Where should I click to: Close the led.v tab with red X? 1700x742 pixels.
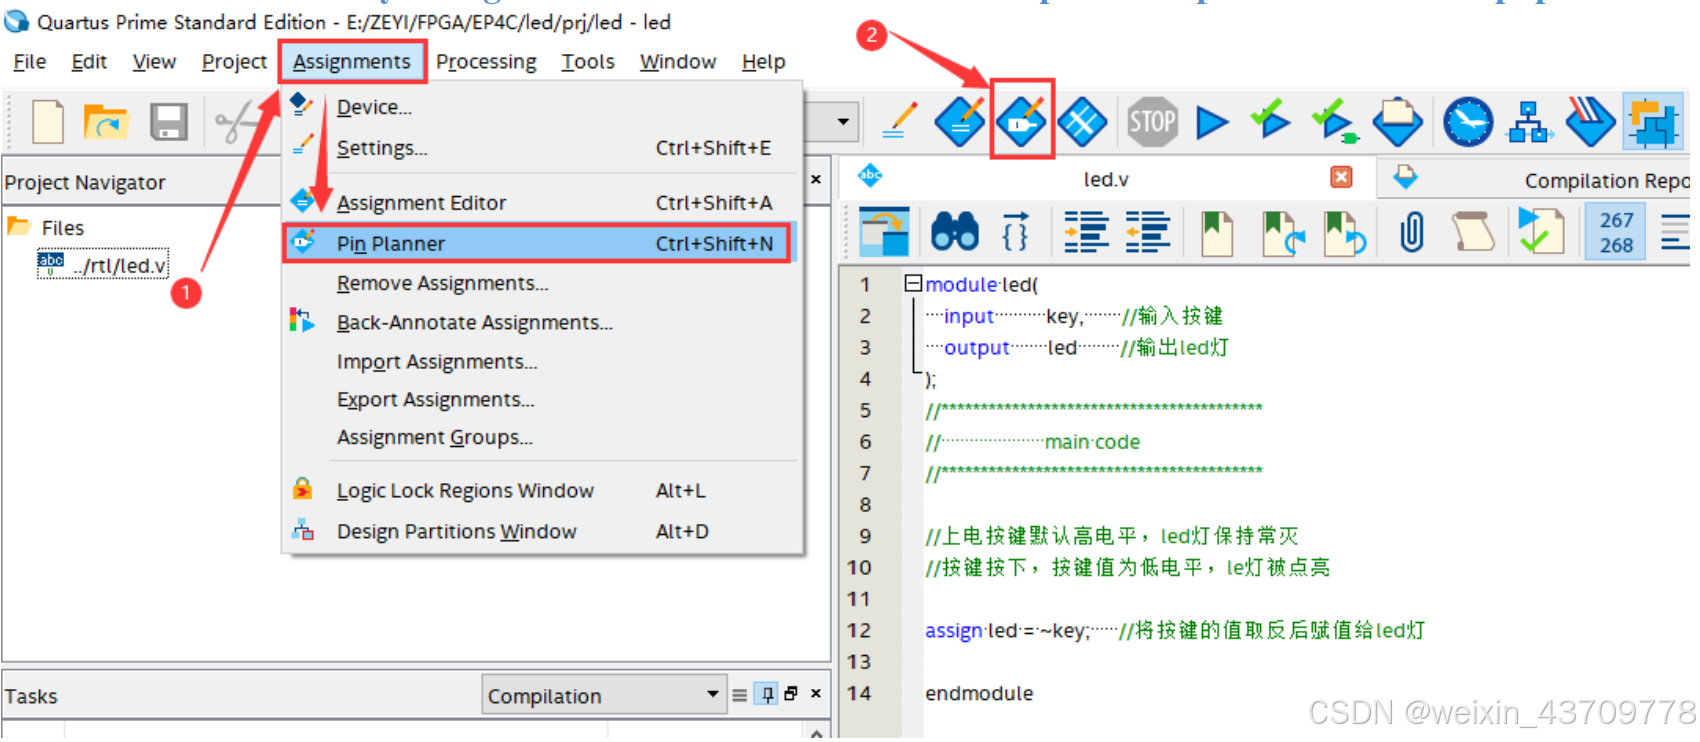pyautogui.click(x=1341, y=177)
